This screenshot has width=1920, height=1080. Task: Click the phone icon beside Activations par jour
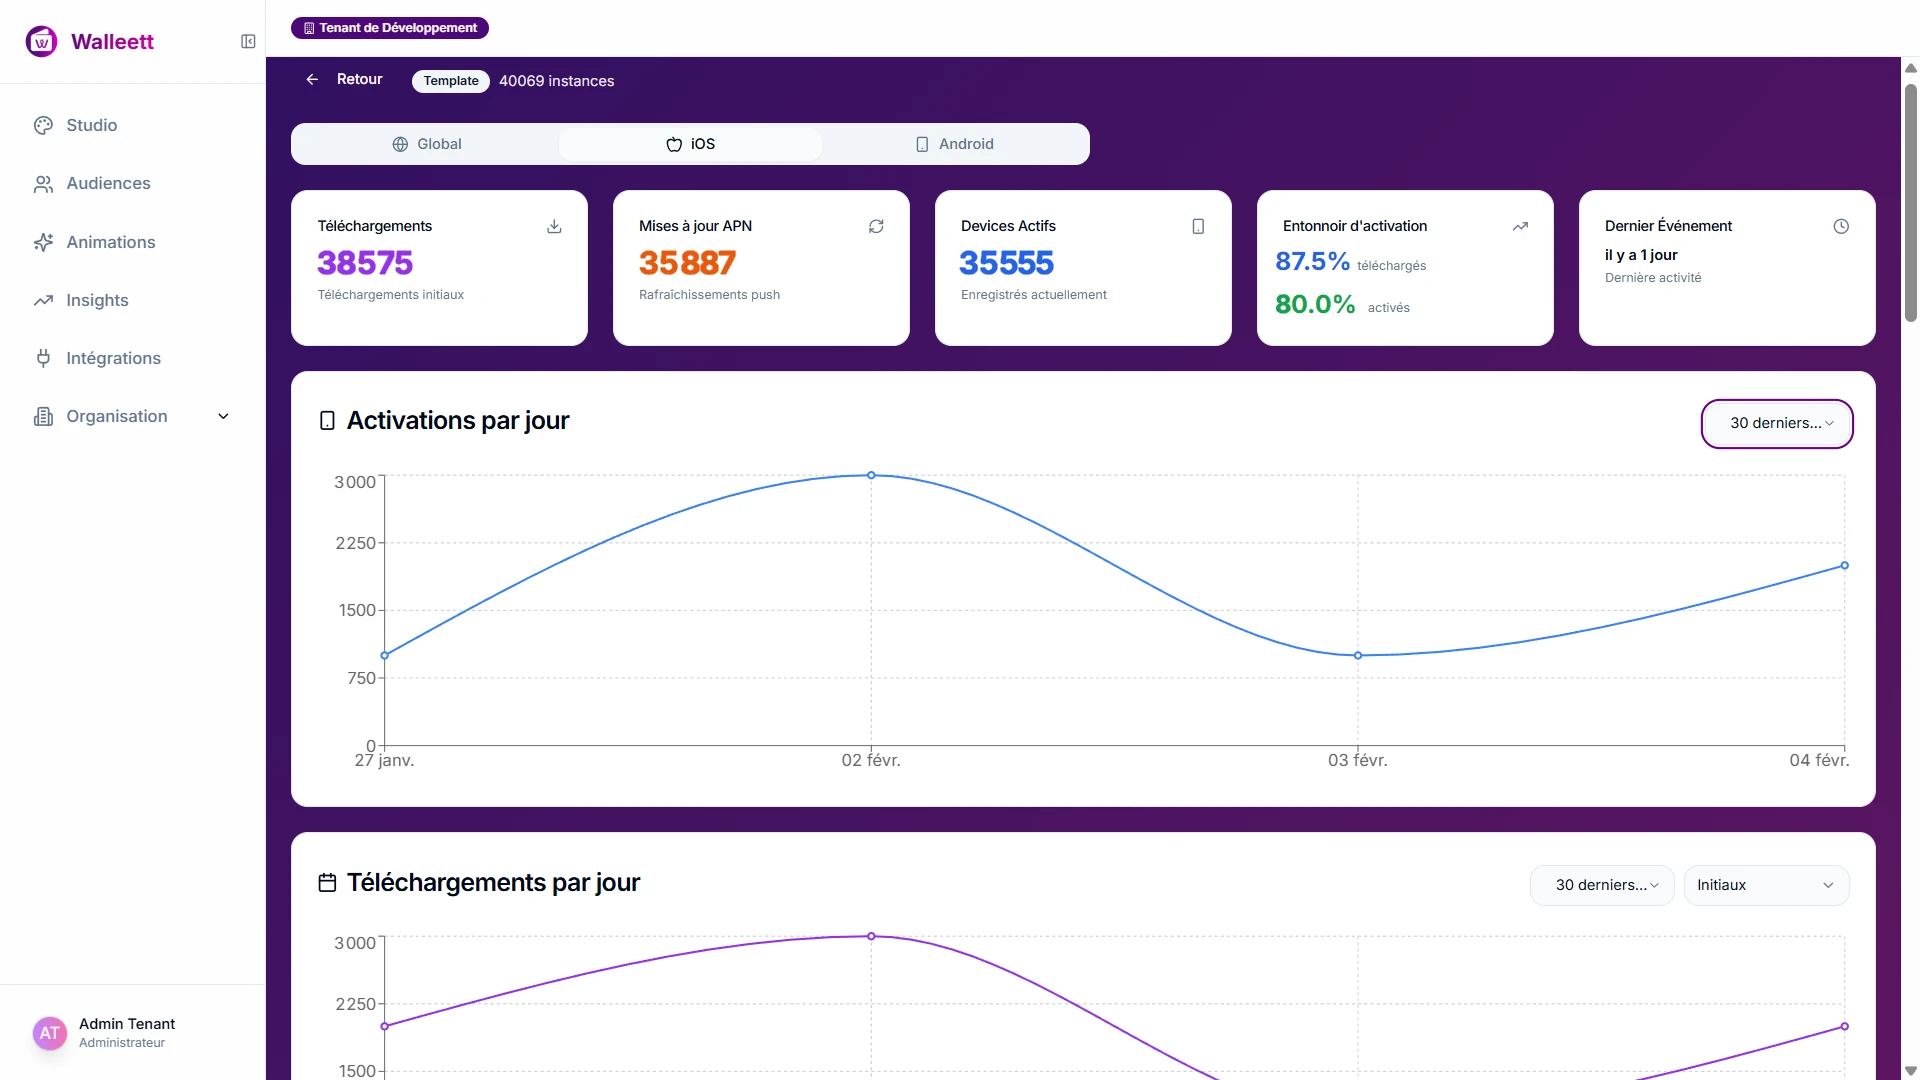pyautogui.click(x=327, y=421)
